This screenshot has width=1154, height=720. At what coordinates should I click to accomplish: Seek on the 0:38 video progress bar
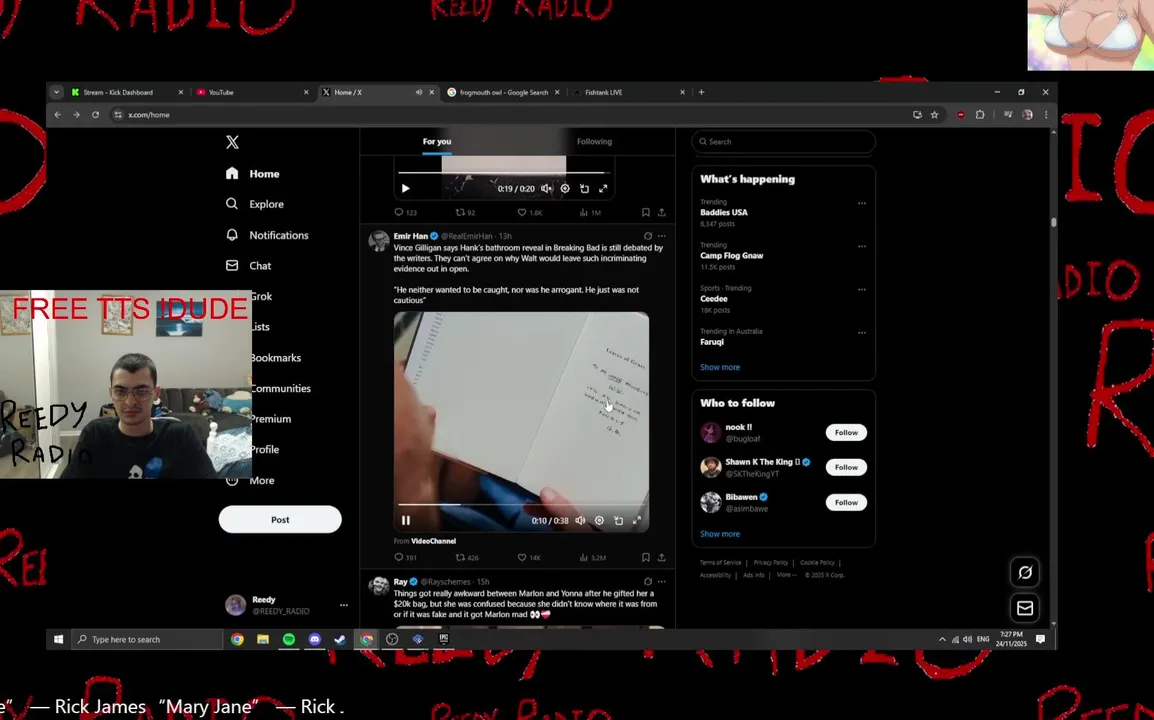coord(521,504)
